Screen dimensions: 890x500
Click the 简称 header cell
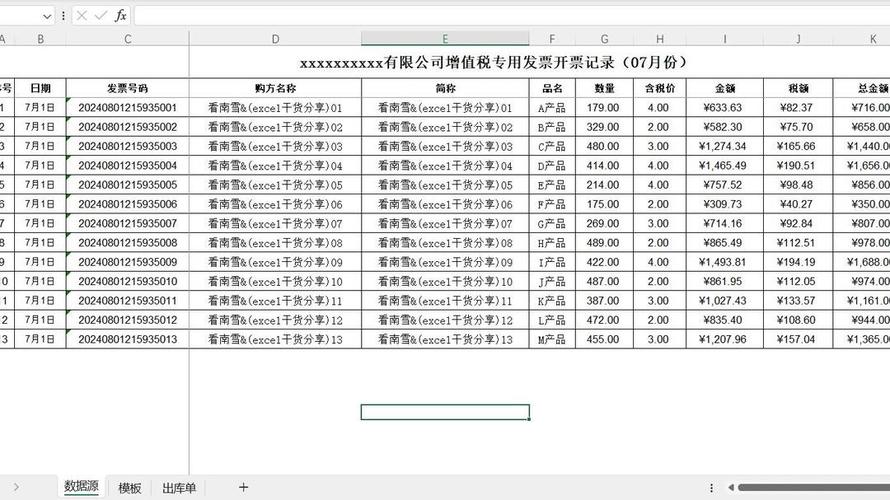[x=445, y=88]
